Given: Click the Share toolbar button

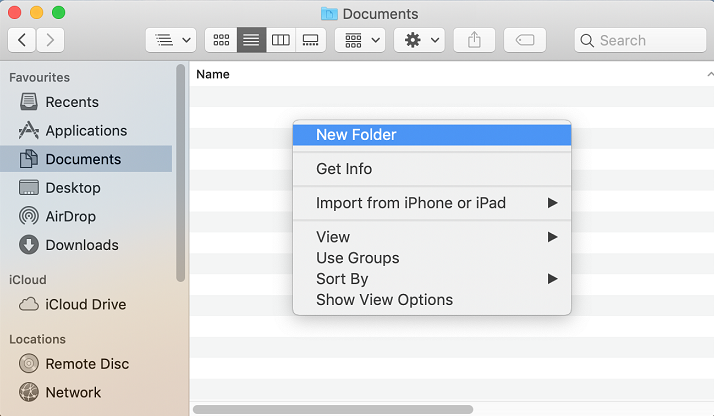Looking at the screenshot, I should pos(474,40).
